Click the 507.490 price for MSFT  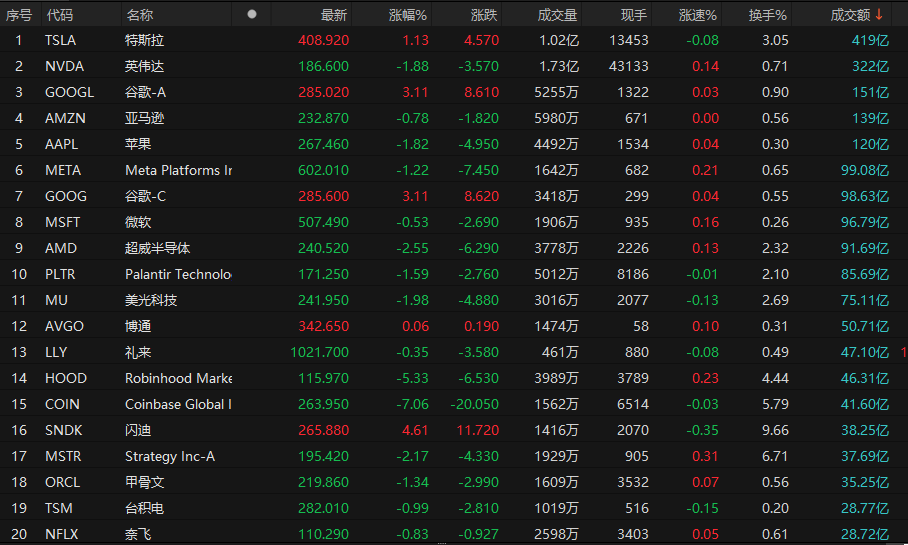tap(323, 222)
